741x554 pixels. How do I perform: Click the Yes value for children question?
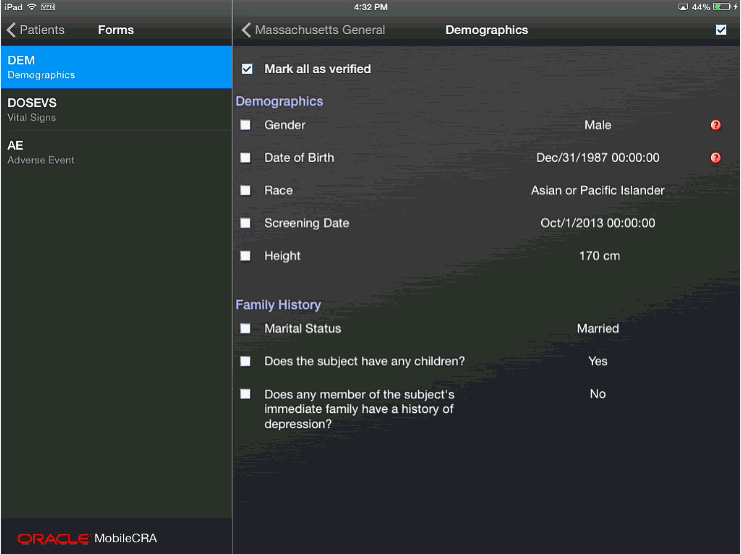coord(597,361)
